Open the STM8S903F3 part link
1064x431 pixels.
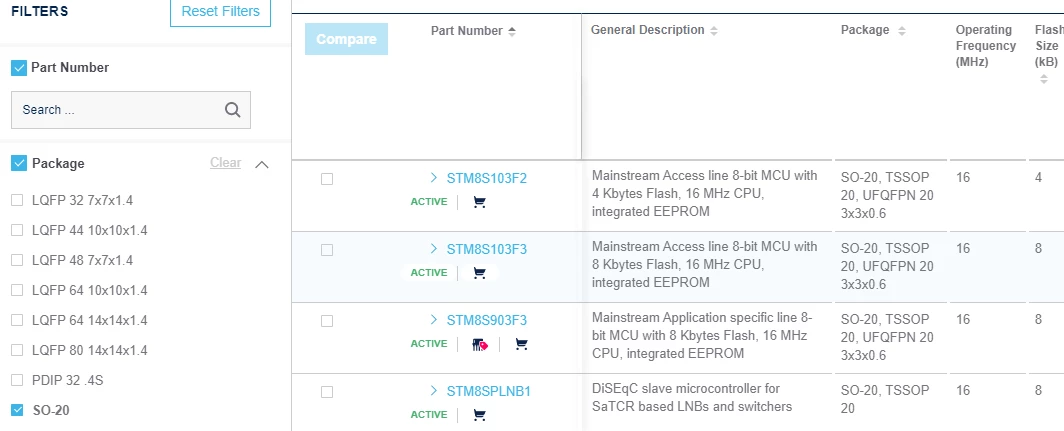tap(487, 320)
